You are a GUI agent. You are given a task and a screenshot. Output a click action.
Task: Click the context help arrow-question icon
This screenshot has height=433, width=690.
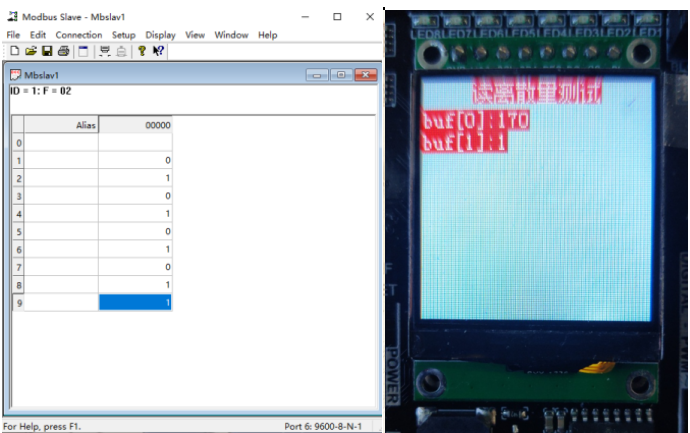[158, 51]
